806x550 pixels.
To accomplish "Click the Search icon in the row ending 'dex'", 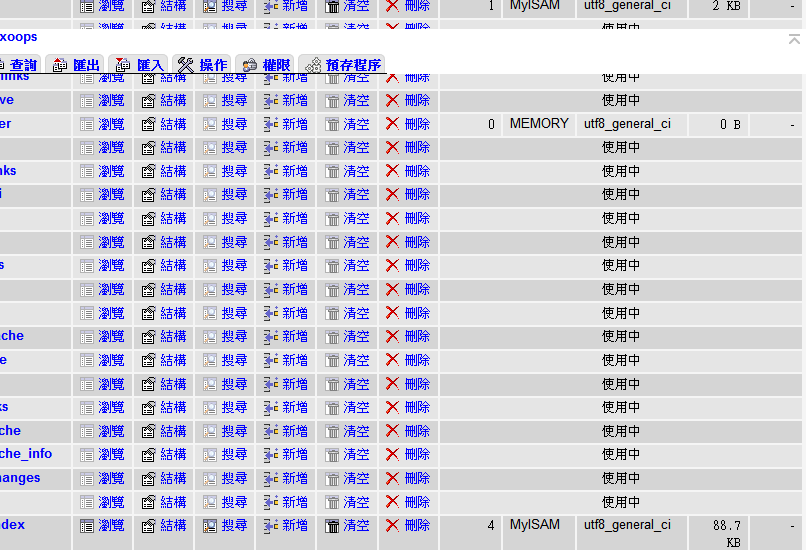I will 210,526.
